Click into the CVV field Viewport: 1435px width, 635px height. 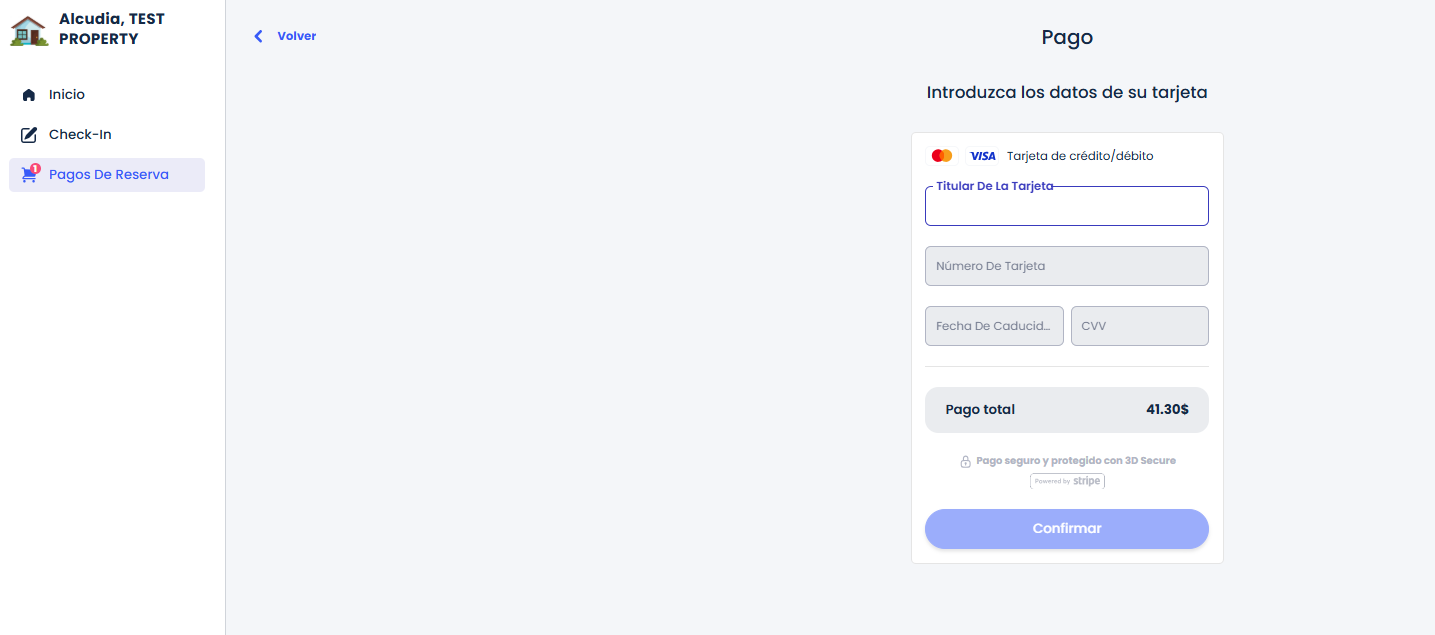[x=1139, y=326]
